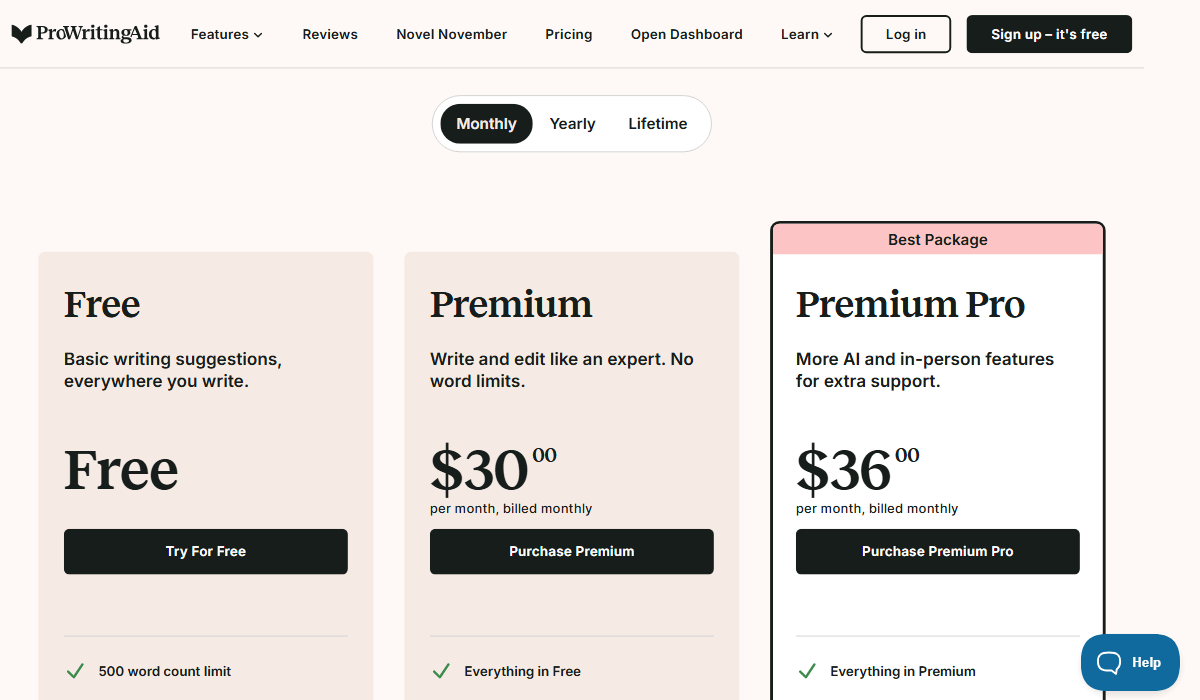1200x700 pixels.
Task: Switch to Lifetime billing
Action: coord(658,124)
